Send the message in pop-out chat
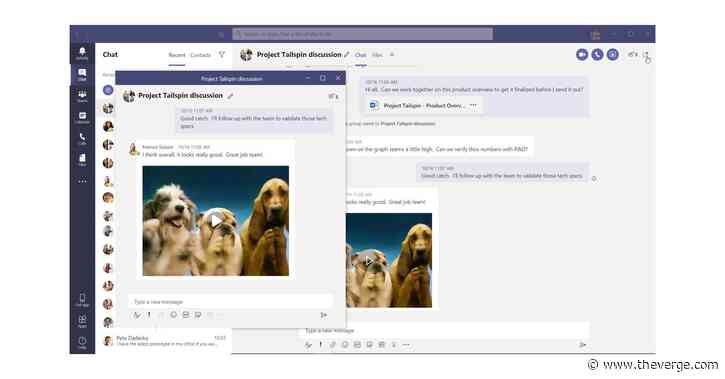 pyautogui.click(x=324, y=315)
